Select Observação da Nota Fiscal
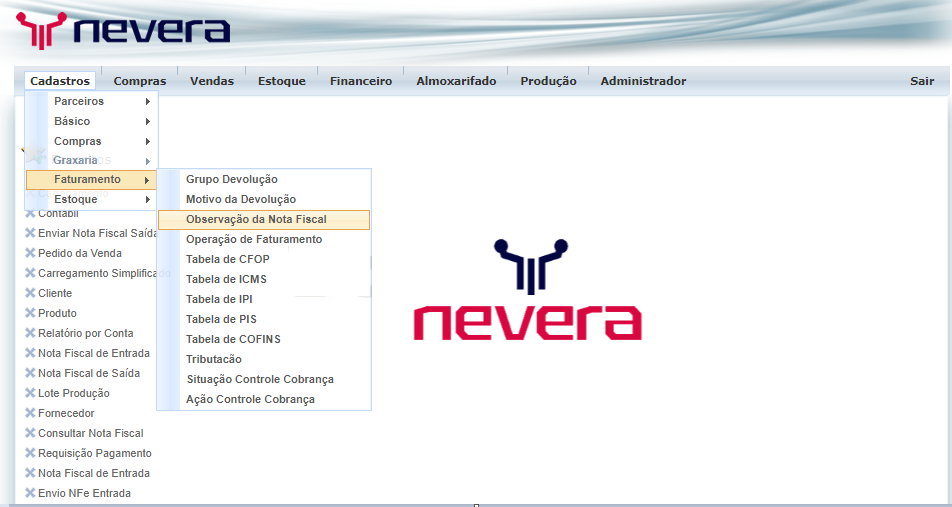 (264, 219)
